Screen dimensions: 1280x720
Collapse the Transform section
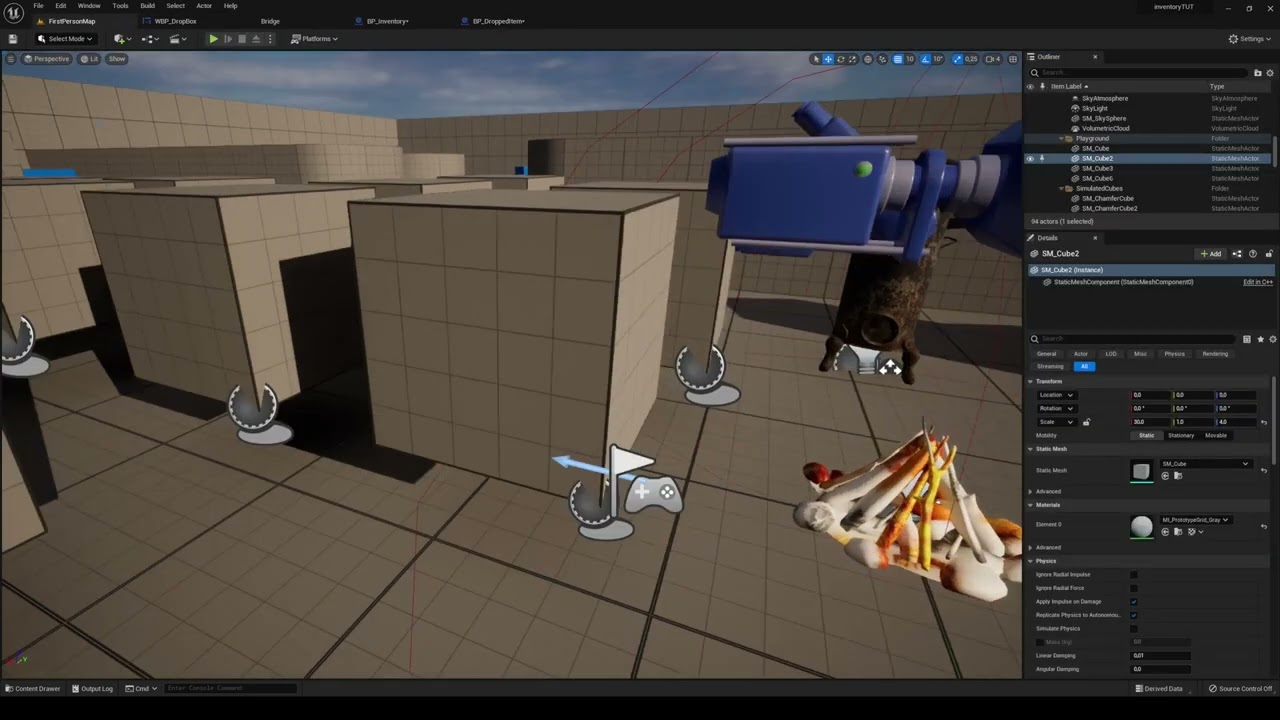(1031, 381)
